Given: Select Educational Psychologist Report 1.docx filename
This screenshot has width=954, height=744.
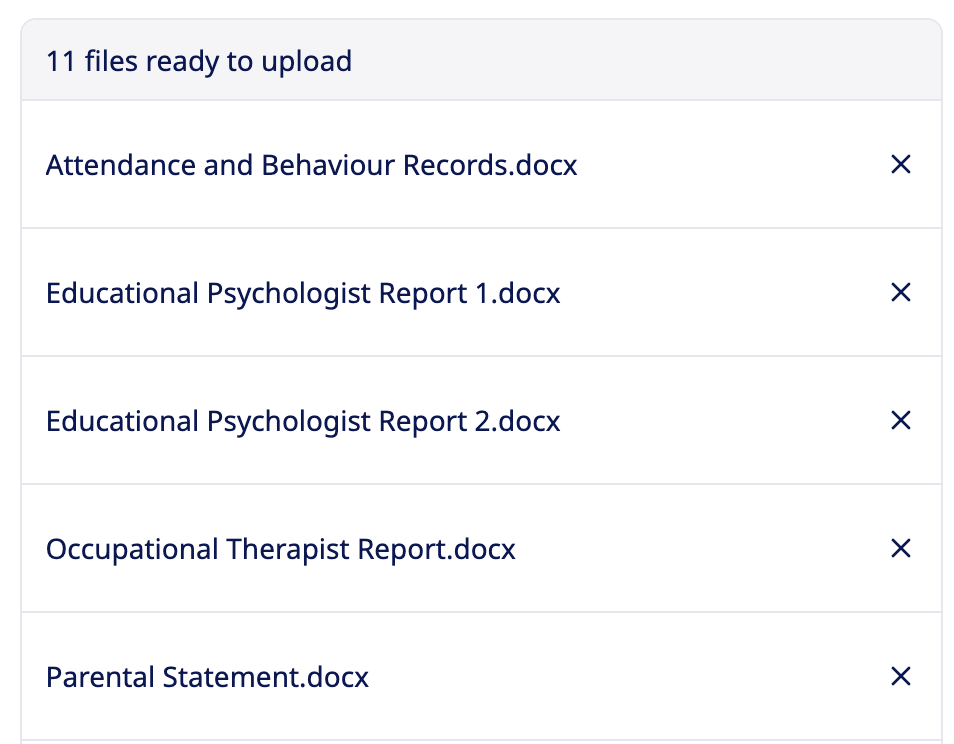Looking at the screenshot, I should click(x=303, y=293).
